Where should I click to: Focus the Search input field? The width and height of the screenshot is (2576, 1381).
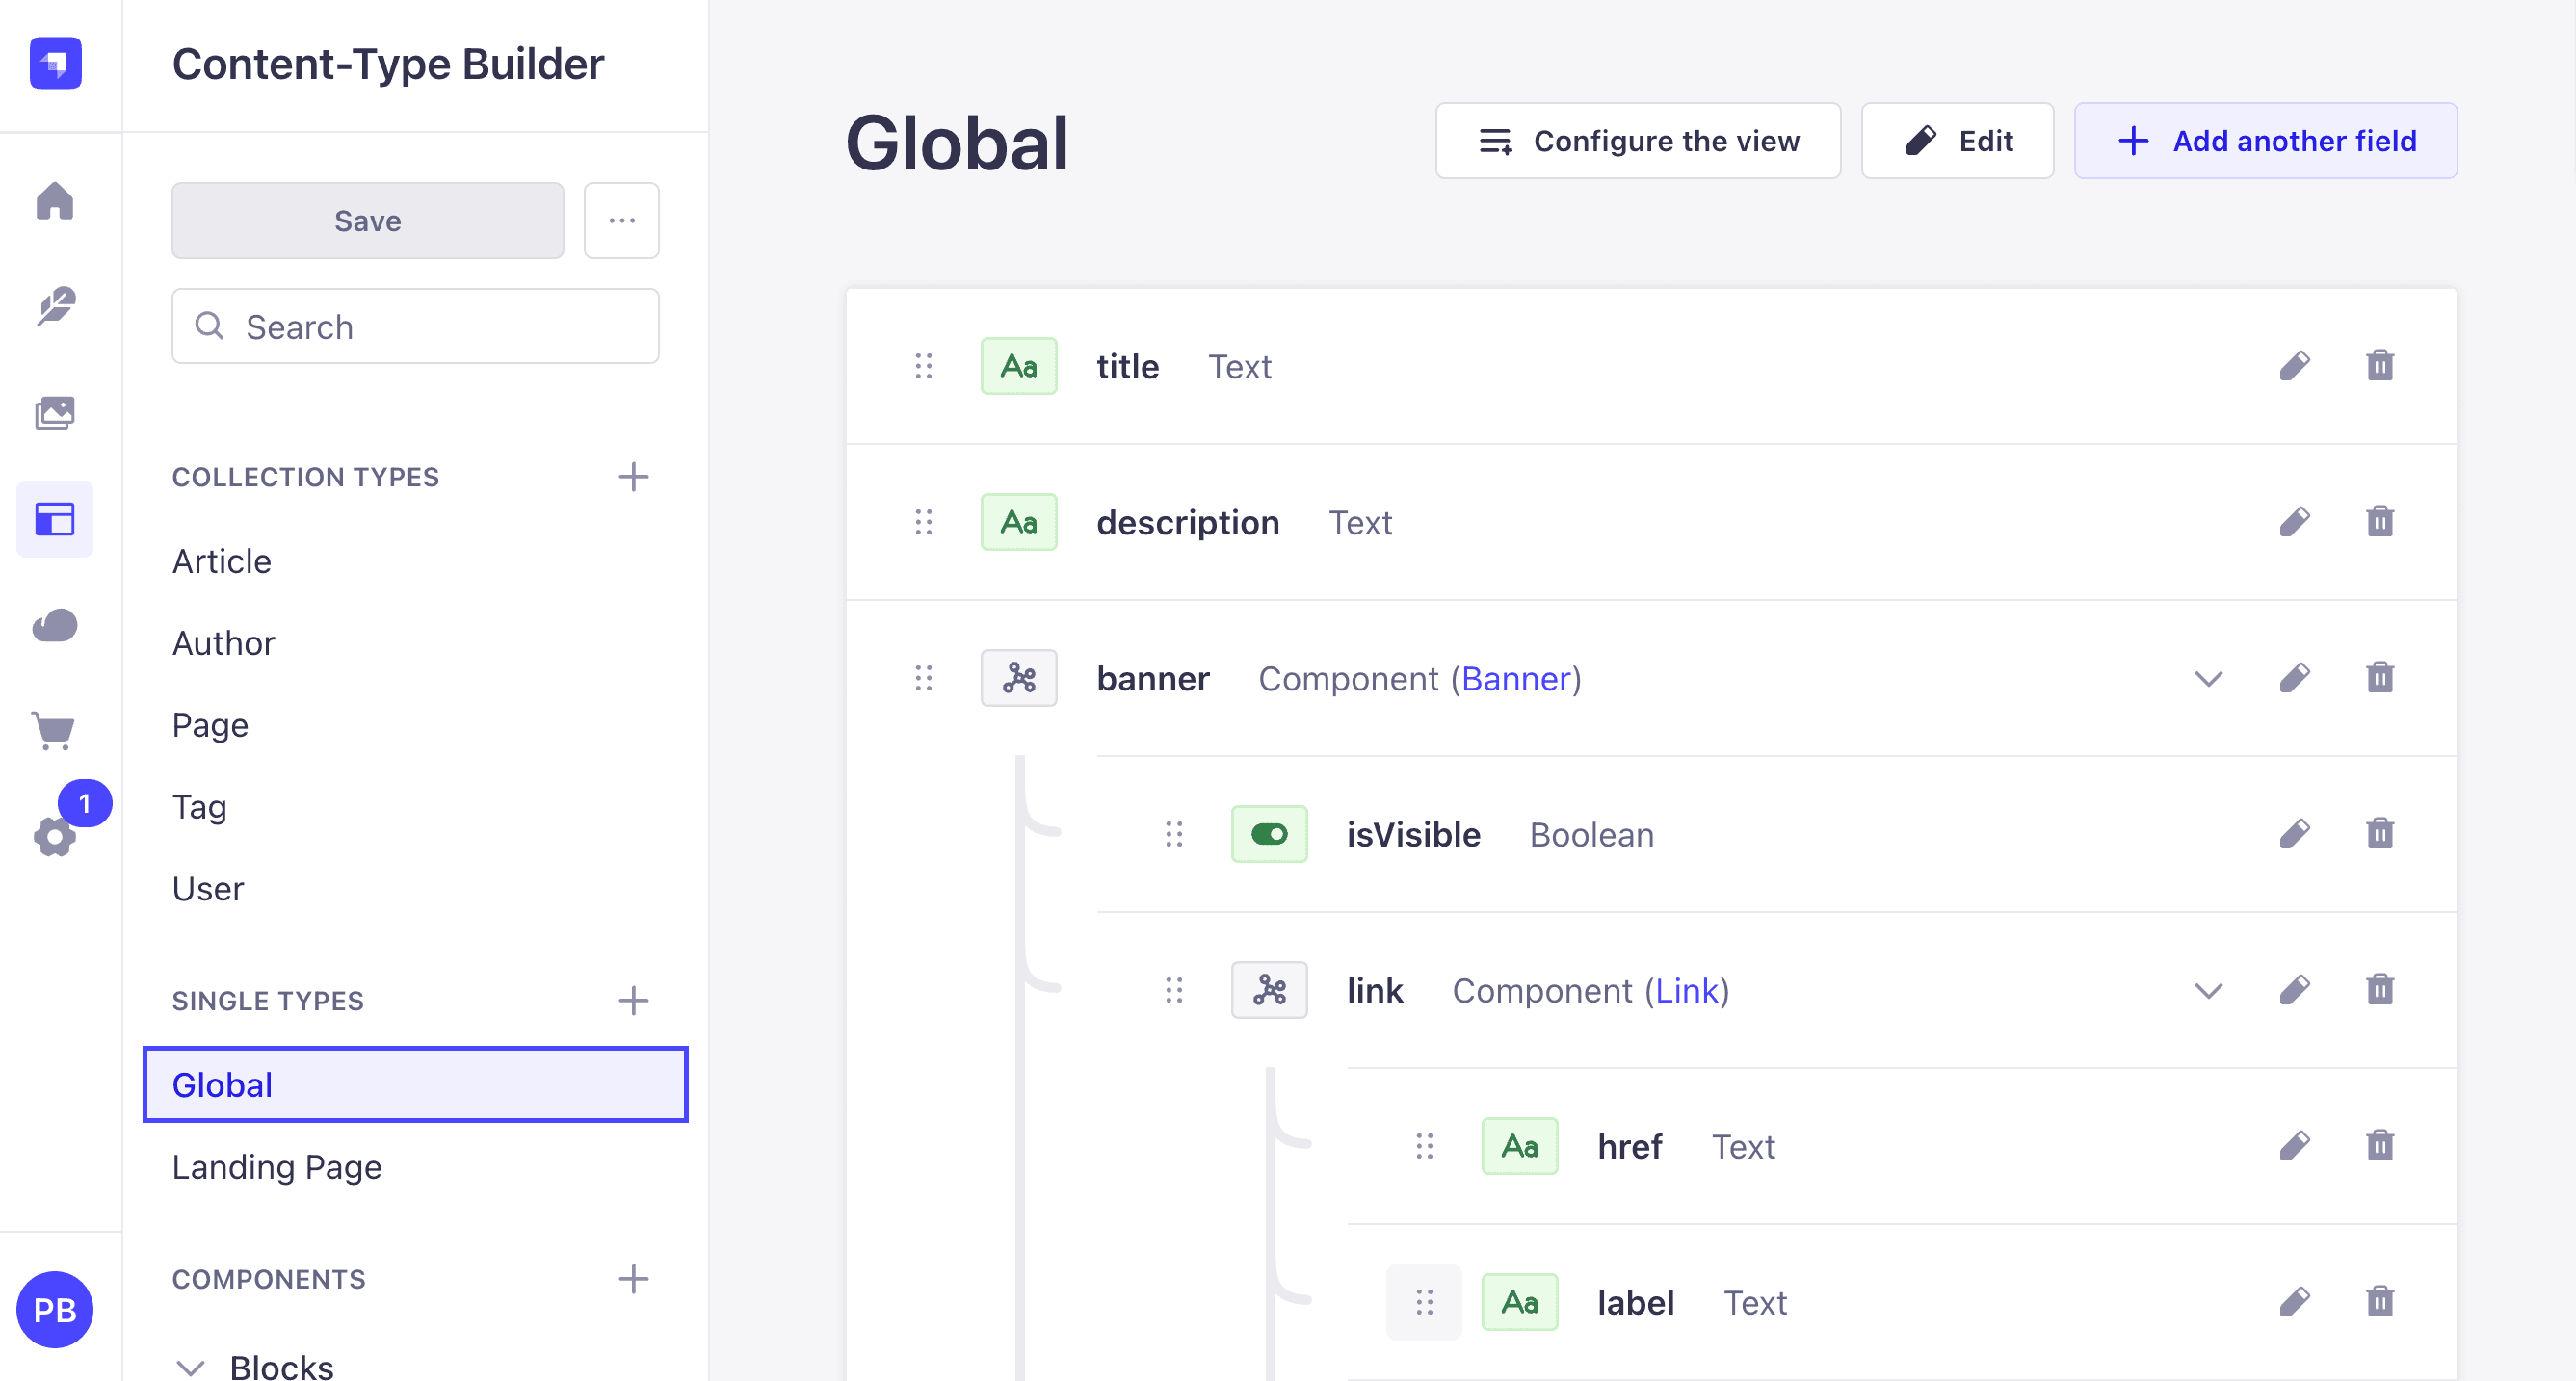tap(415, 327)
